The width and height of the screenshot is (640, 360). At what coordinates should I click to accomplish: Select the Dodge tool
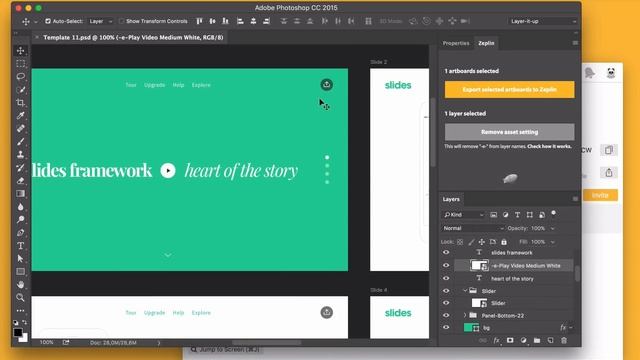tap(20, 220)
